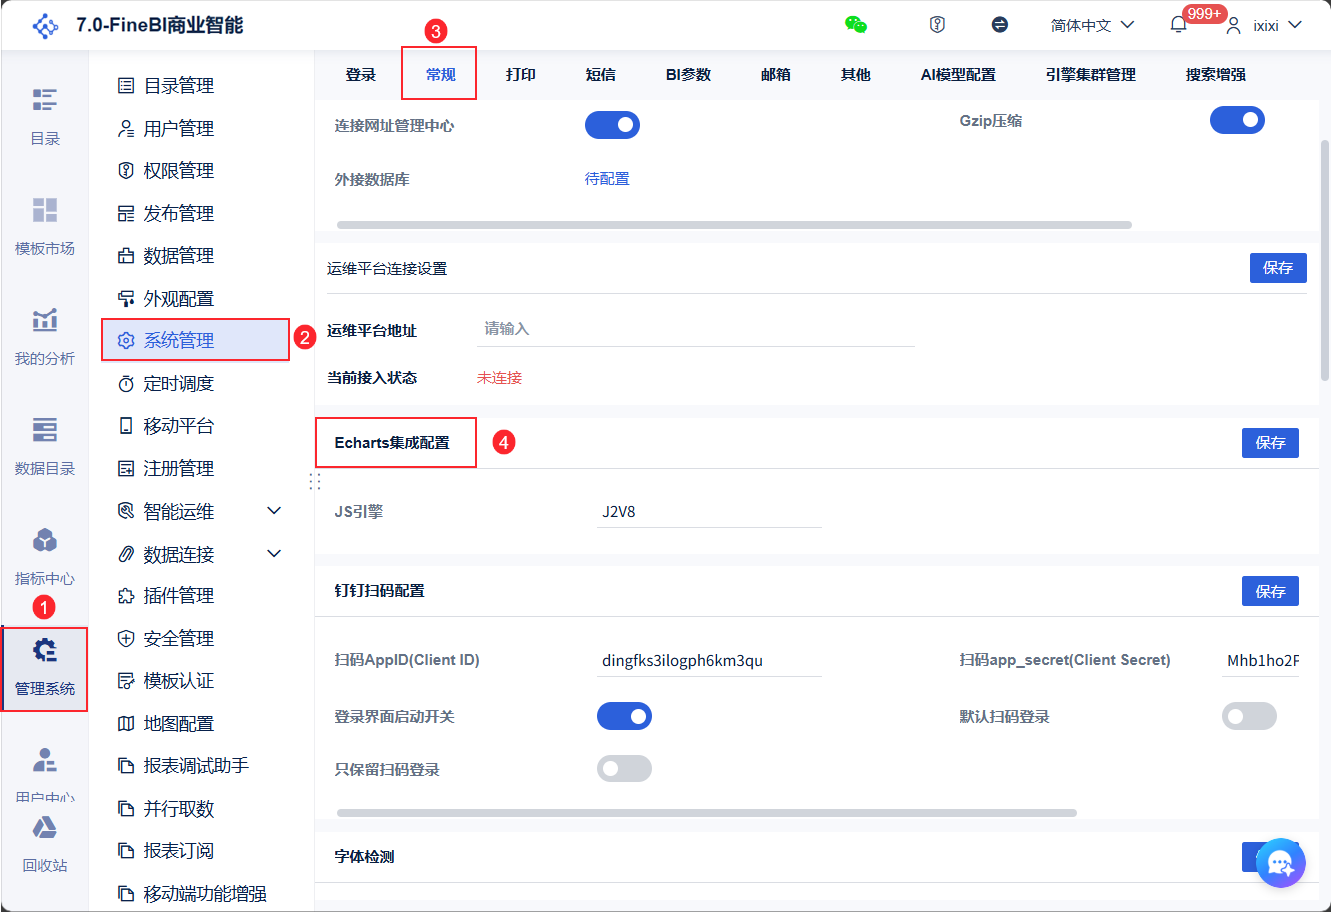Viewport: 1331px width, 912px height.
Task: Switch to the 其他 tab
Action: coord(856,75)
